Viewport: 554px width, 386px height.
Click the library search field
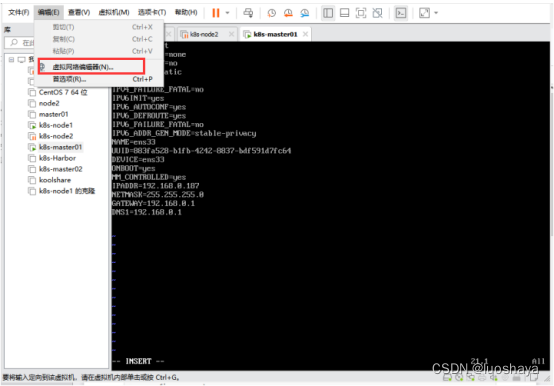click(x=20, y=43)
